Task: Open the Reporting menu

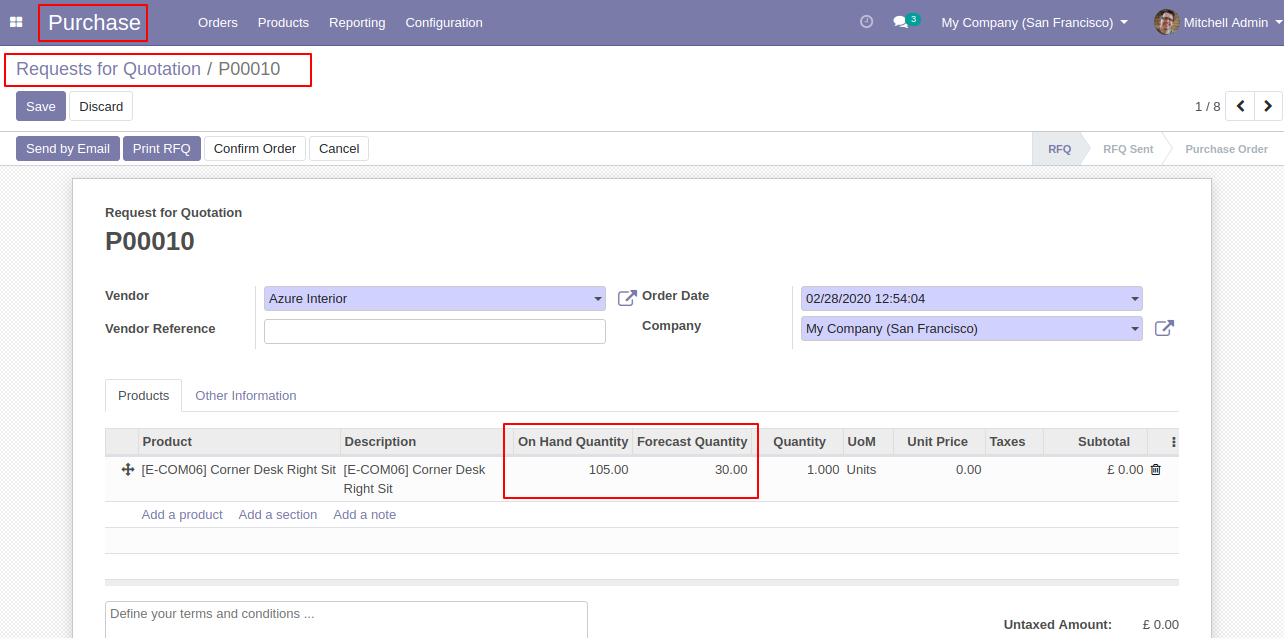Action: point(357,22)
